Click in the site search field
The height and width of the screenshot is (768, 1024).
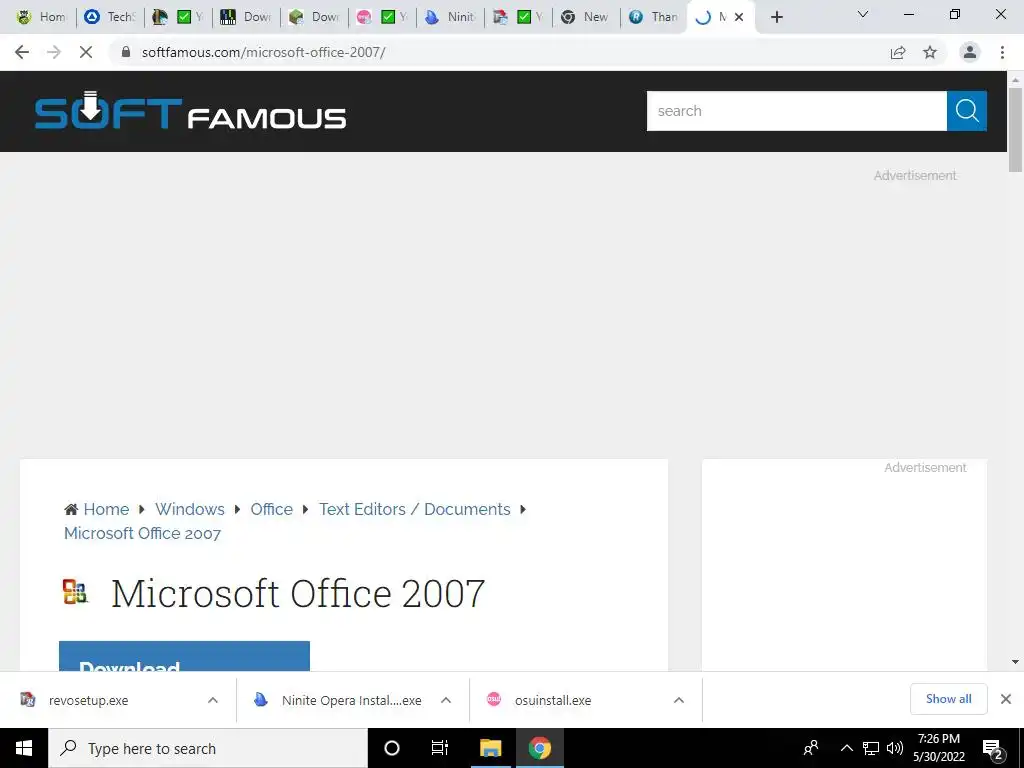coord(797,111)
